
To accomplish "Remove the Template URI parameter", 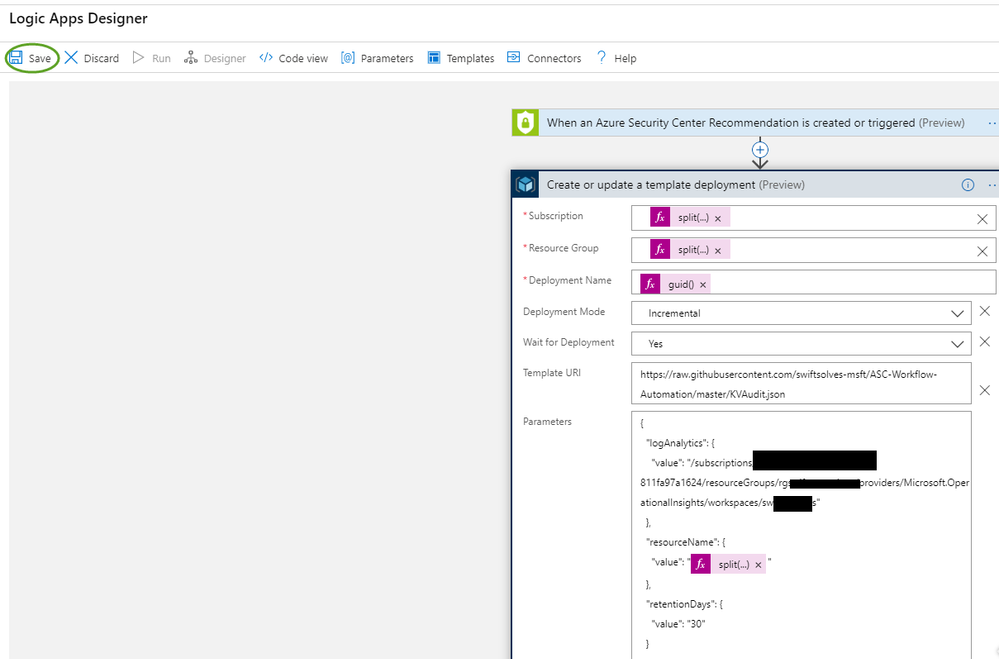I will 985,390.
